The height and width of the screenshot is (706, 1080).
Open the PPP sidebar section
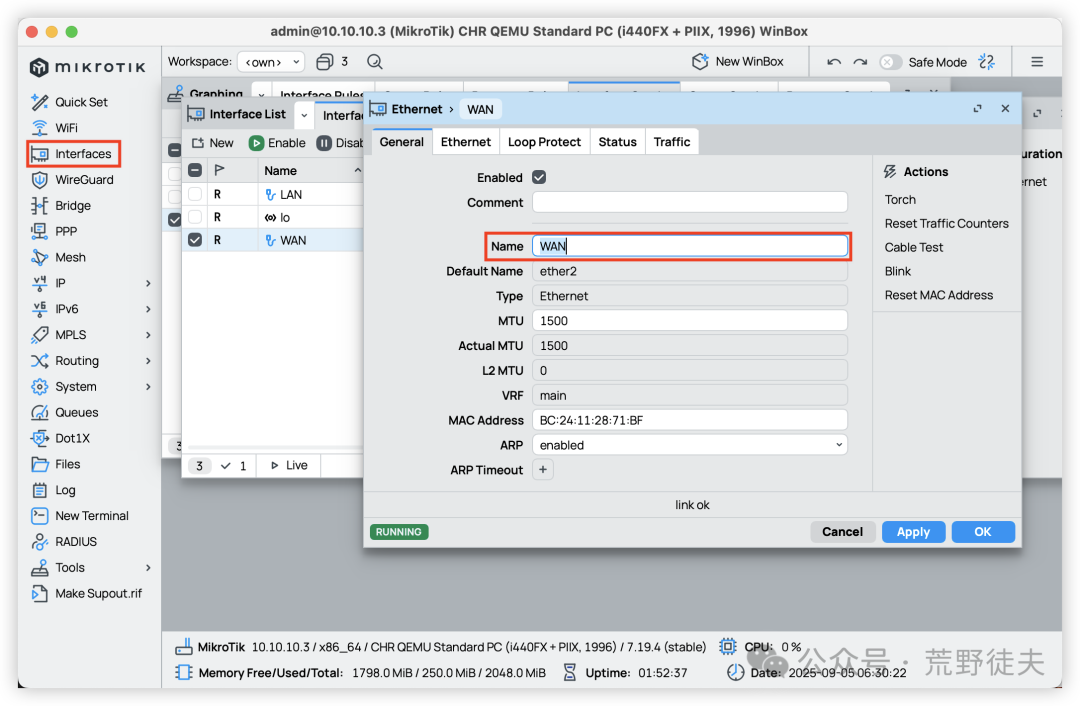point(54,231)
